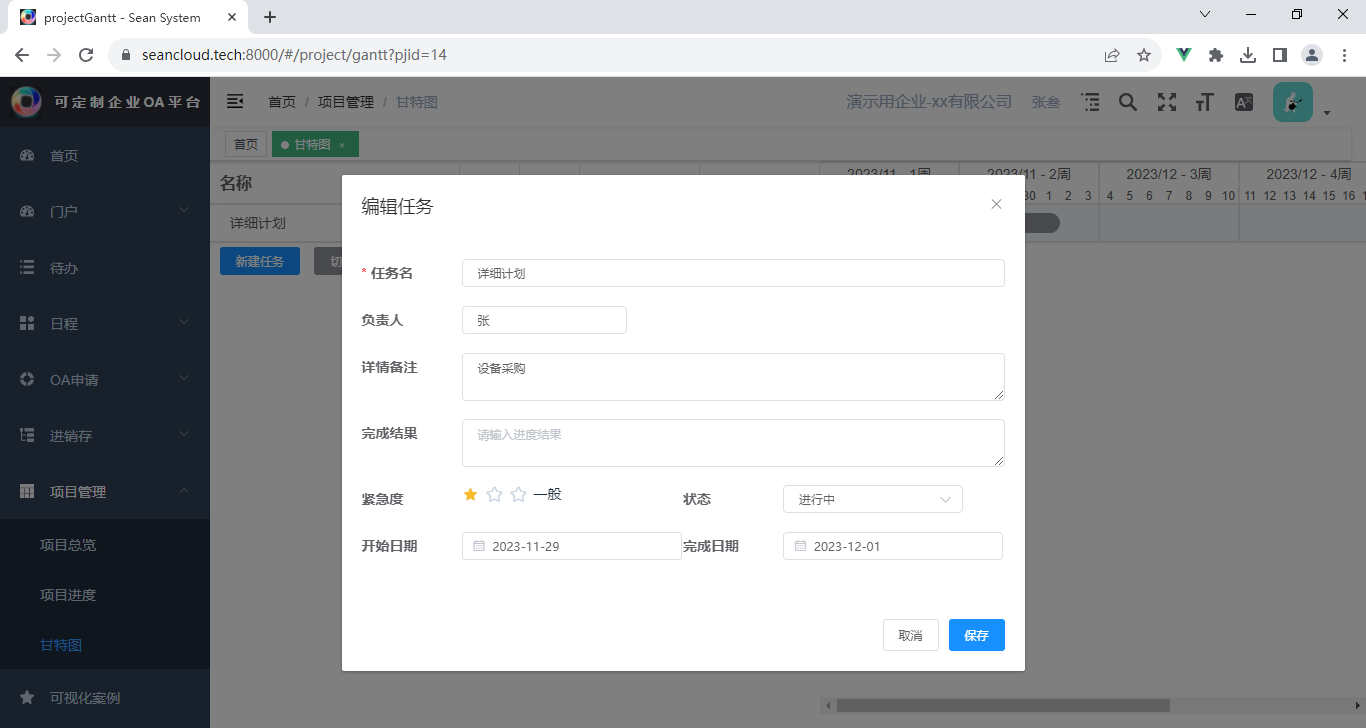The width and height of the screenshot is (1366, 728).
Task: Click the 新建任务 button
Action: click(260, 262)
